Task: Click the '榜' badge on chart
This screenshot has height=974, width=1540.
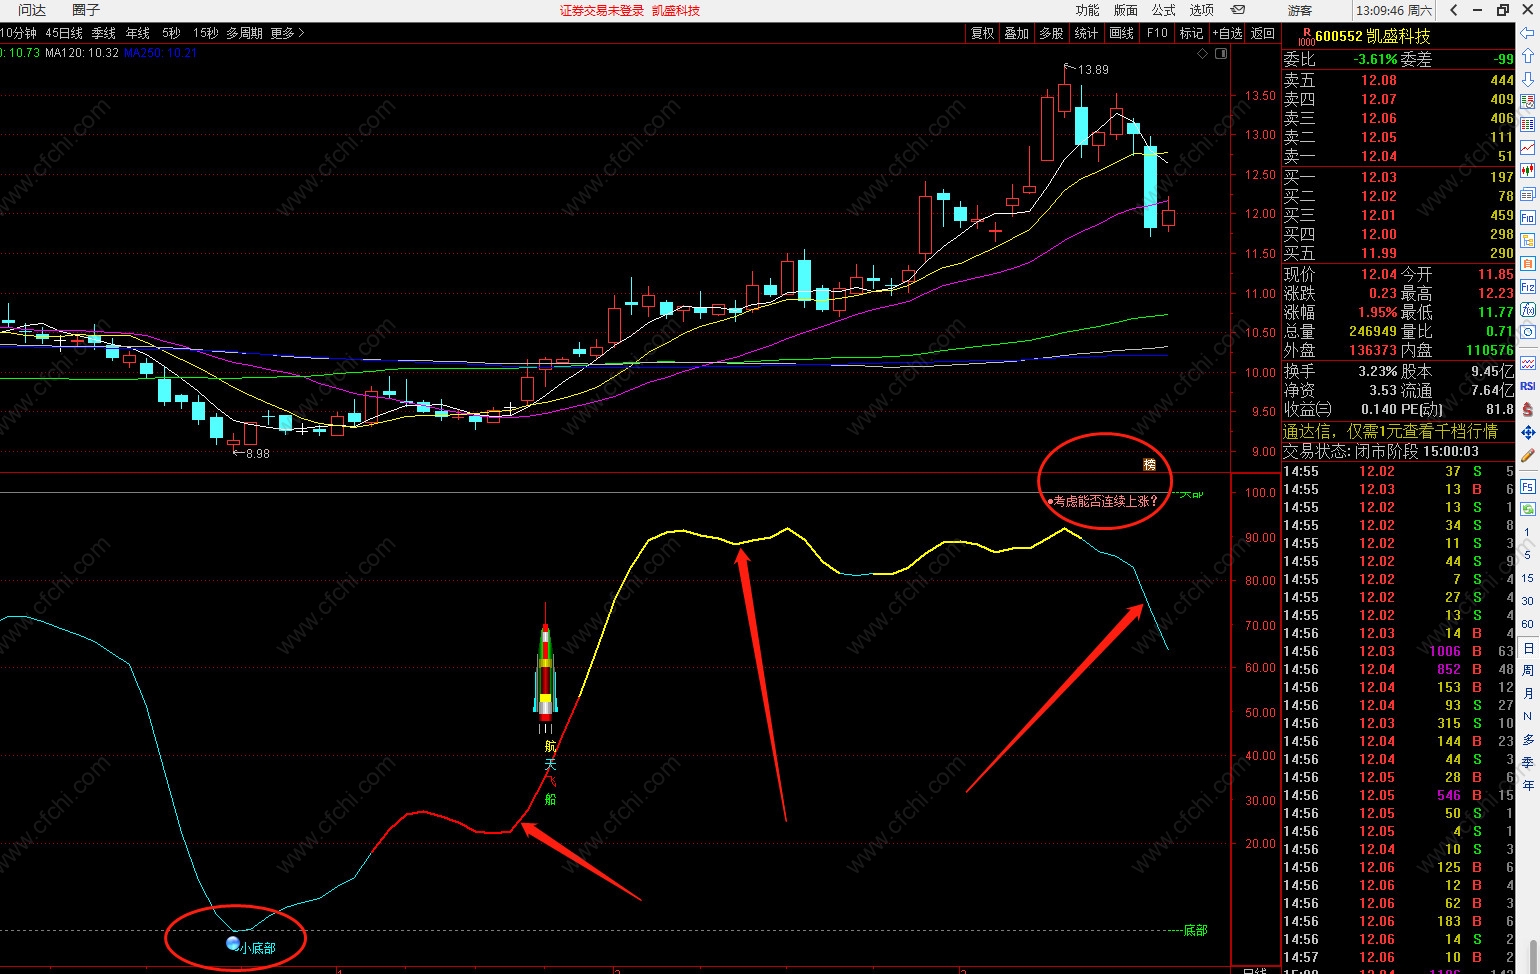Action: point(1149,464)
